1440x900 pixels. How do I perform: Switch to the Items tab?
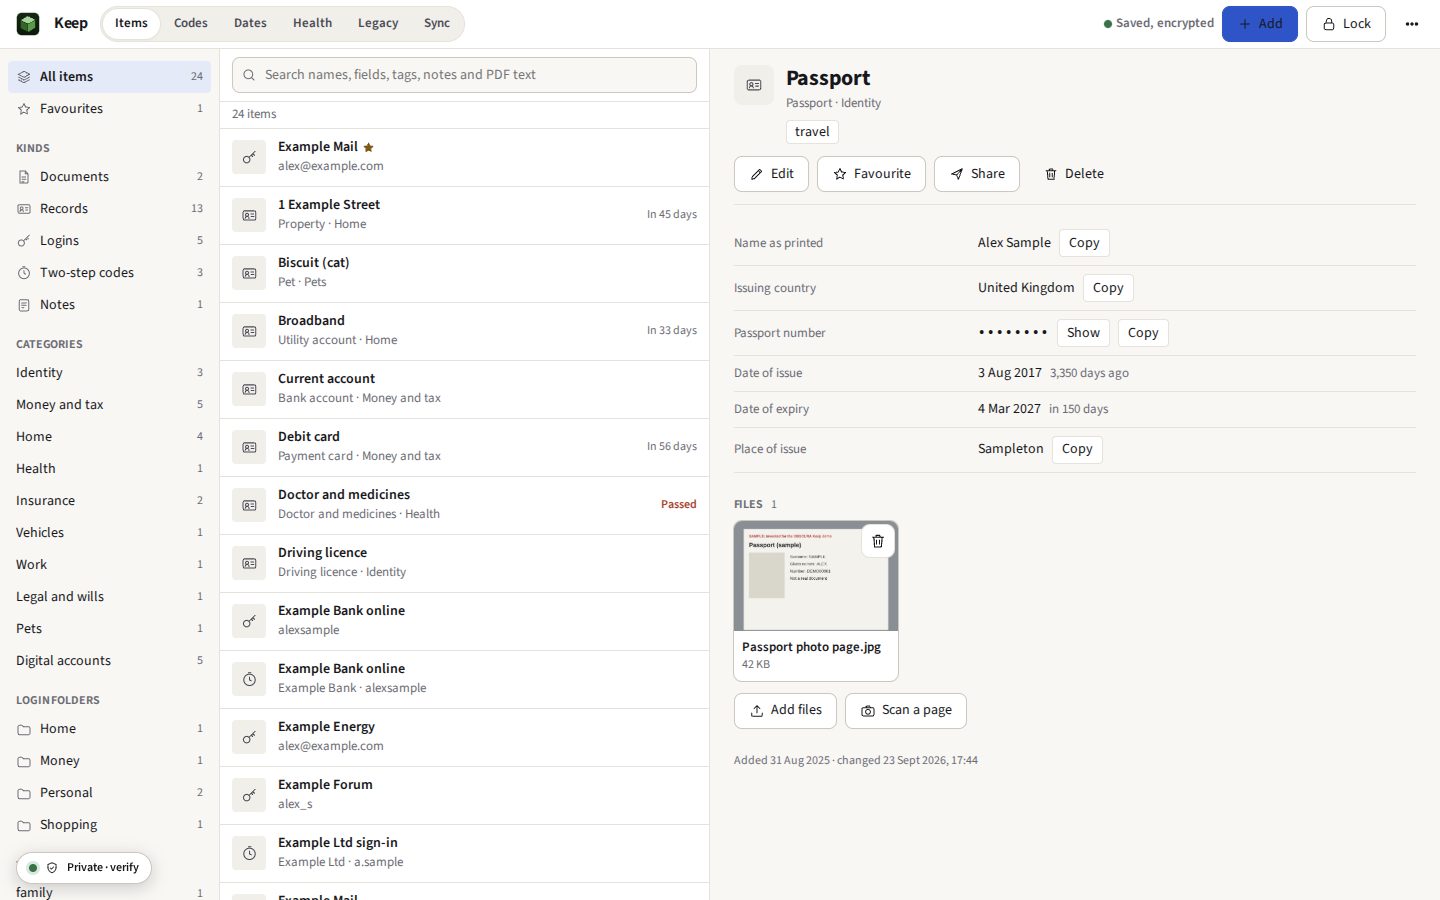pyautogui.click(x=131, y=23)
